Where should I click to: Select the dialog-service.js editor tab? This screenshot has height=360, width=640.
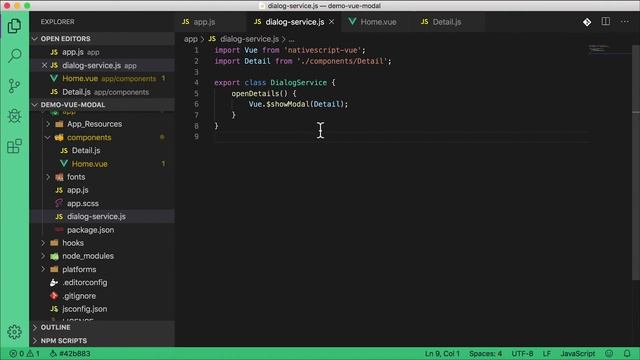tap(294, 22)
